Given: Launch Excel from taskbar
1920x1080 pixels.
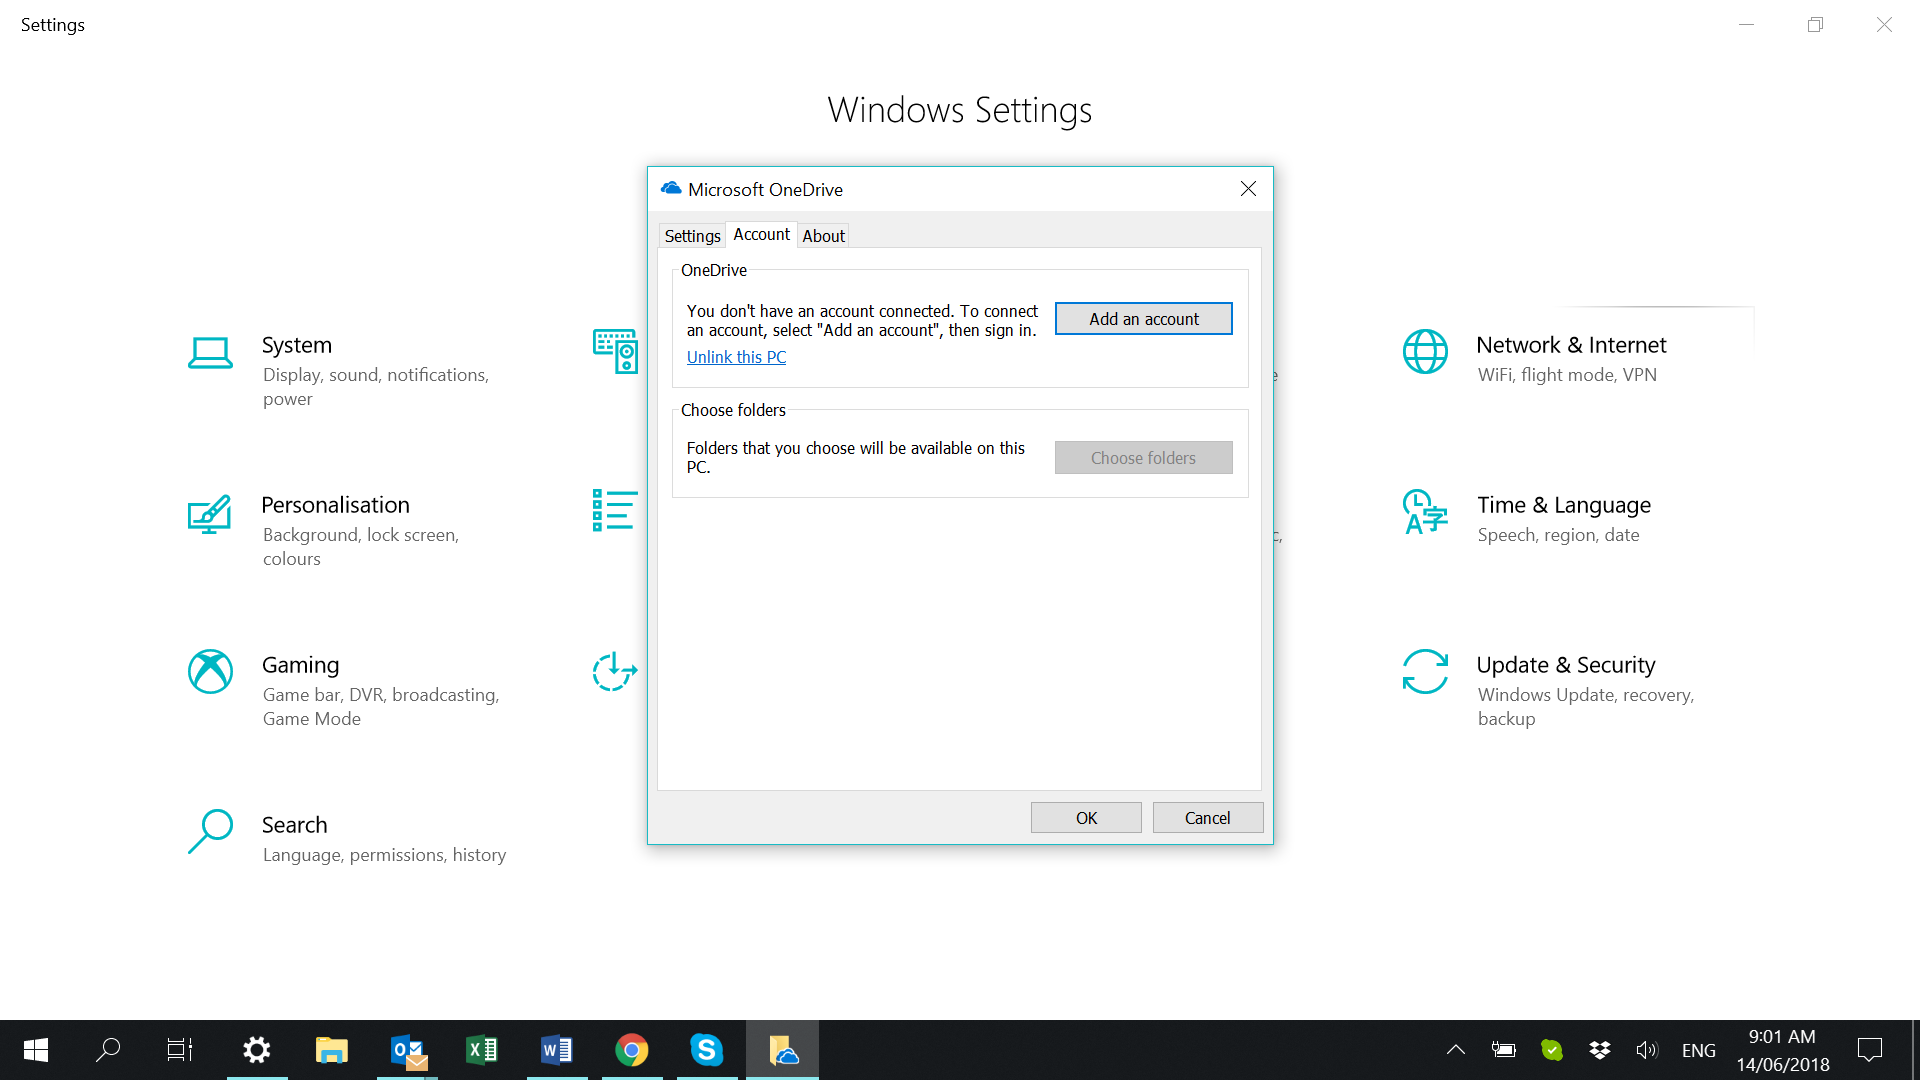Looking at the screenshot, I should pyautogui.click(x=482, y=1050).
